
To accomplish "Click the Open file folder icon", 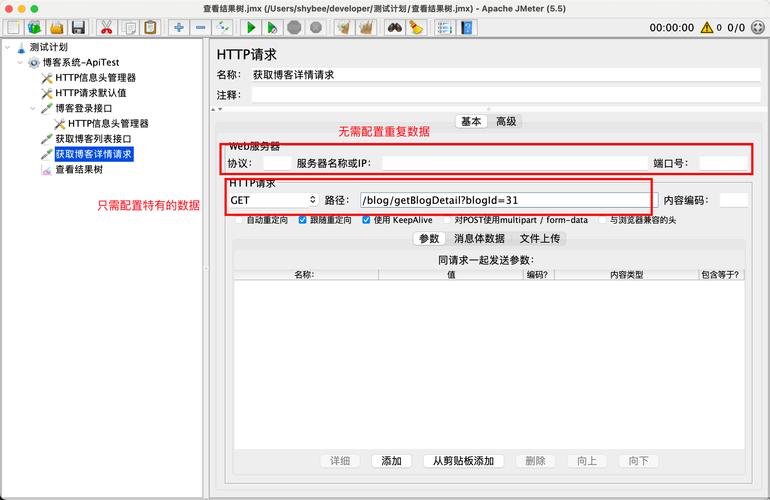I will pos(56,28).
